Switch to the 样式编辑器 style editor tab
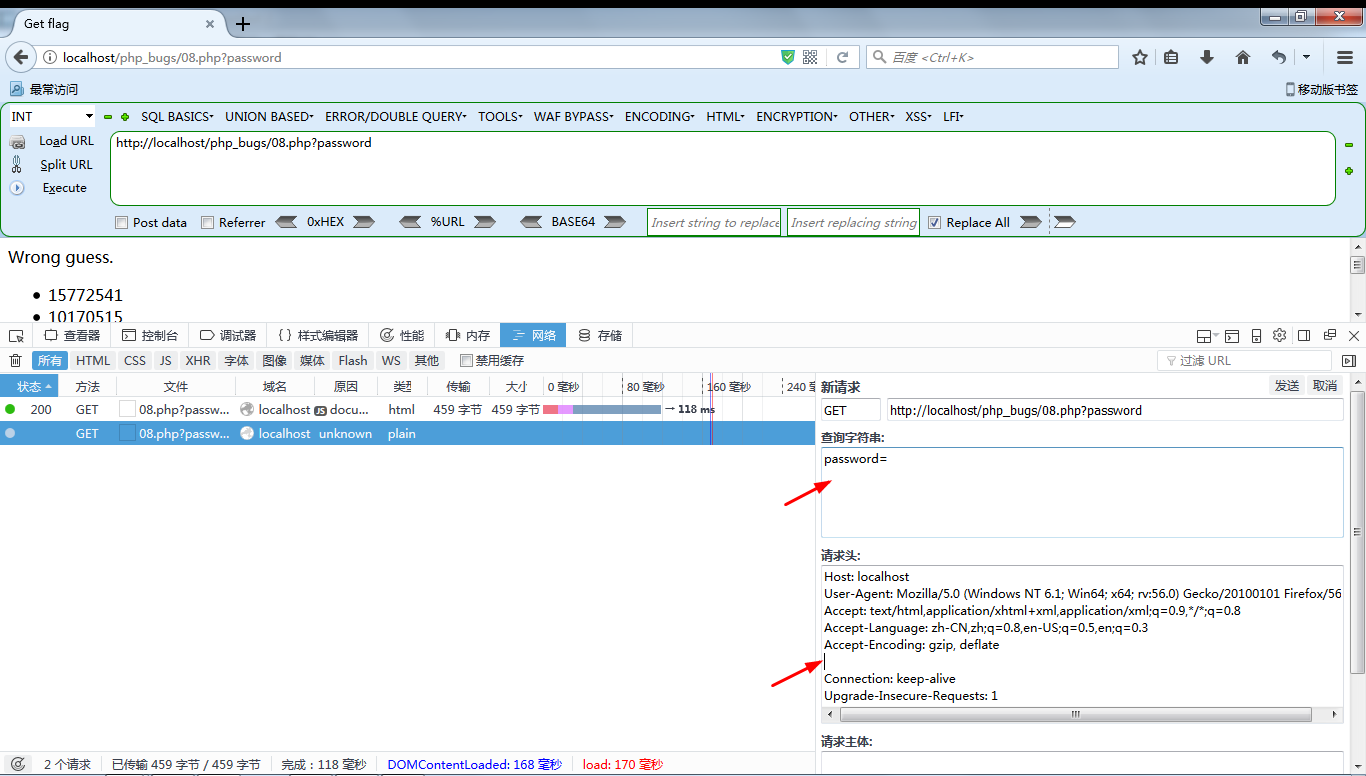 (318, 335)
